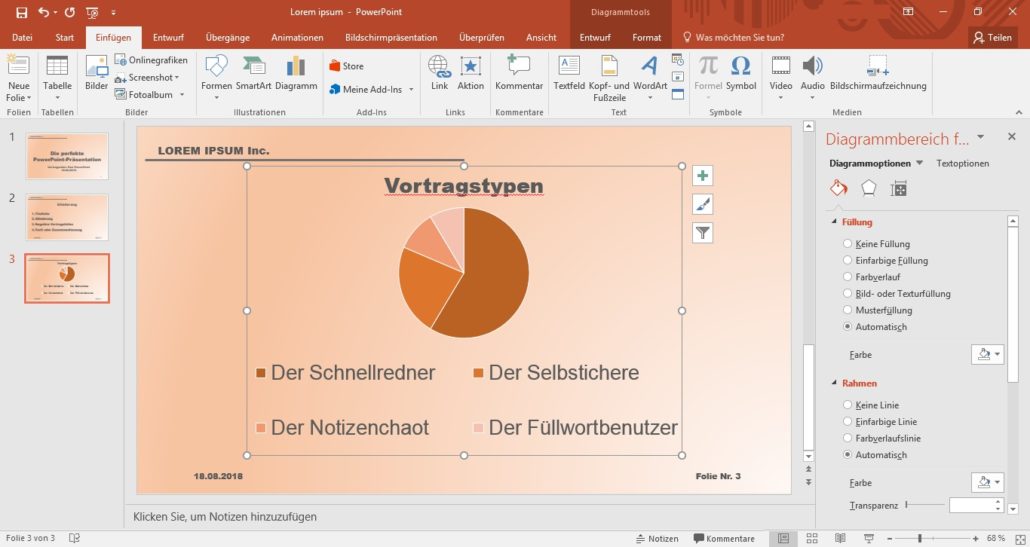Select slide 2 thumbnail
1030x547 pixels.
coord(67,217)
